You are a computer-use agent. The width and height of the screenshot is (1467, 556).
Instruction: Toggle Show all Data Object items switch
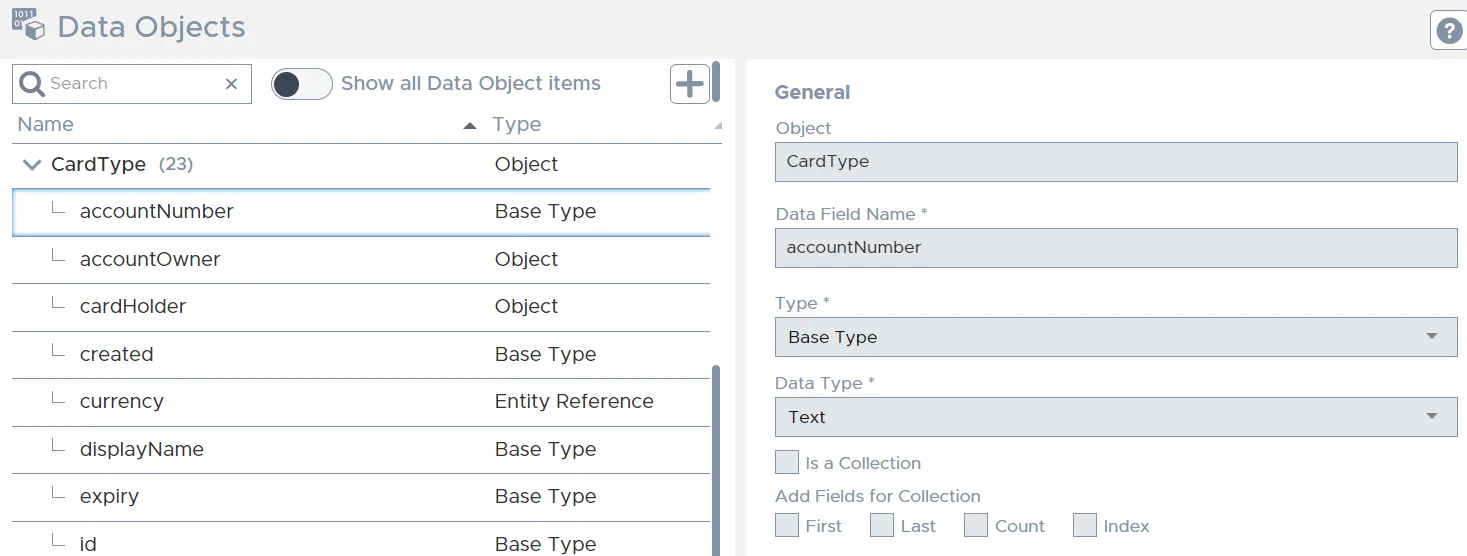(x=302, y=84)
